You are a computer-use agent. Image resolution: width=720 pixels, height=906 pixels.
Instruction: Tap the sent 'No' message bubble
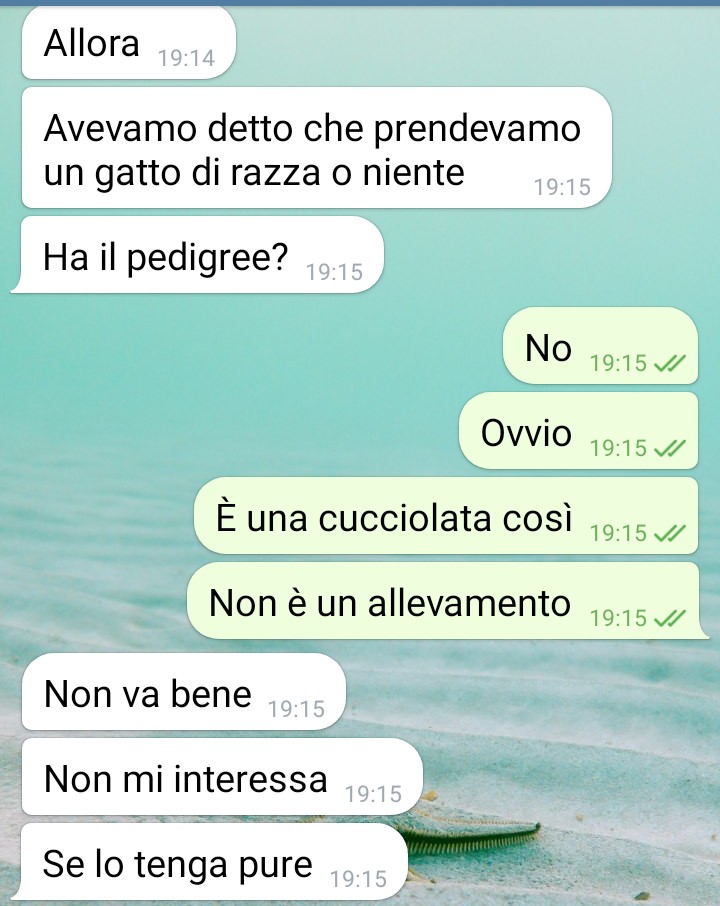click(600, 346)
